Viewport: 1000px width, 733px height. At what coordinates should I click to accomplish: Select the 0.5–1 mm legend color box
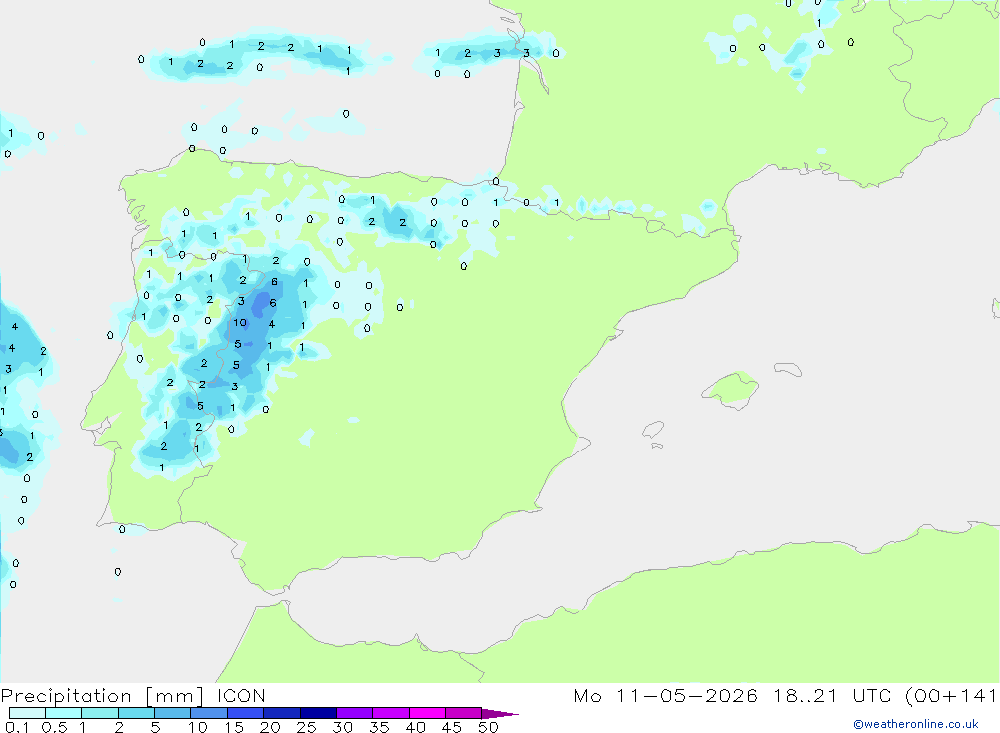64,713
